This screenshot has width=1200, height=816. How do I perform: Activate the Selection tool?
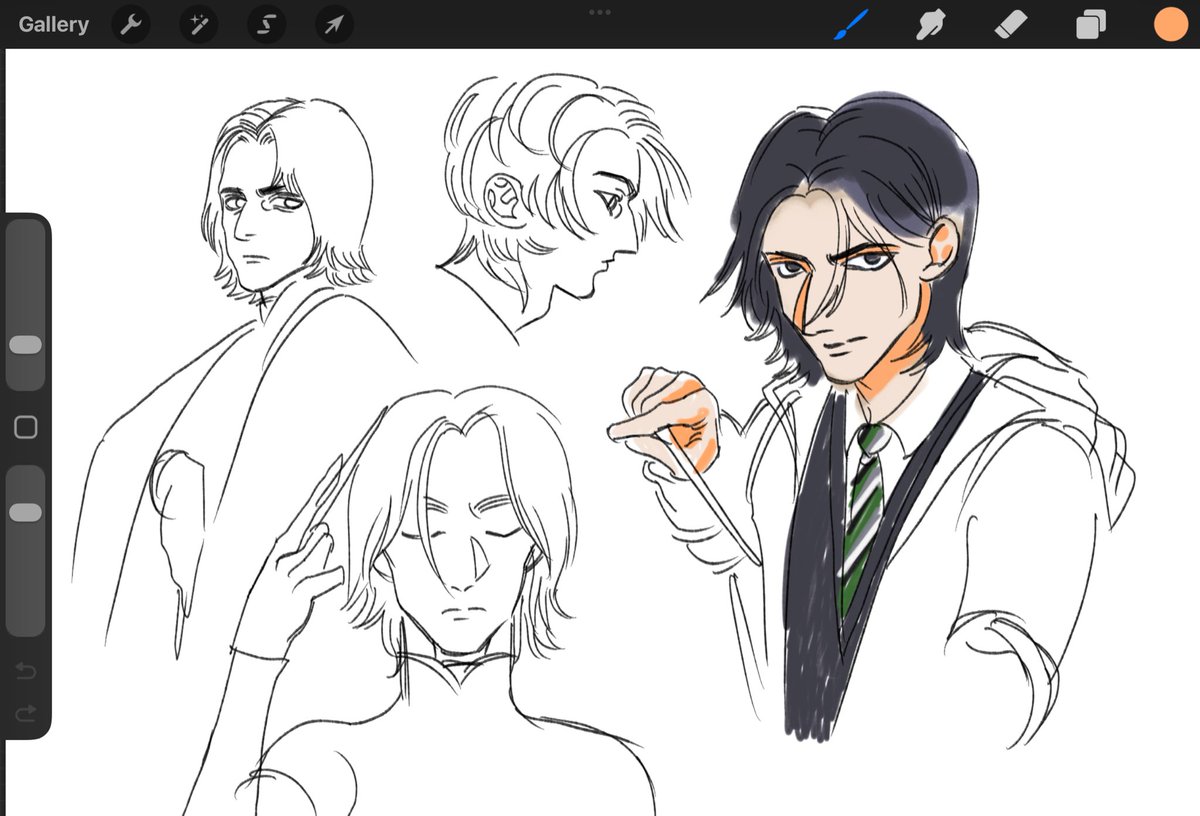click(265, 24)
